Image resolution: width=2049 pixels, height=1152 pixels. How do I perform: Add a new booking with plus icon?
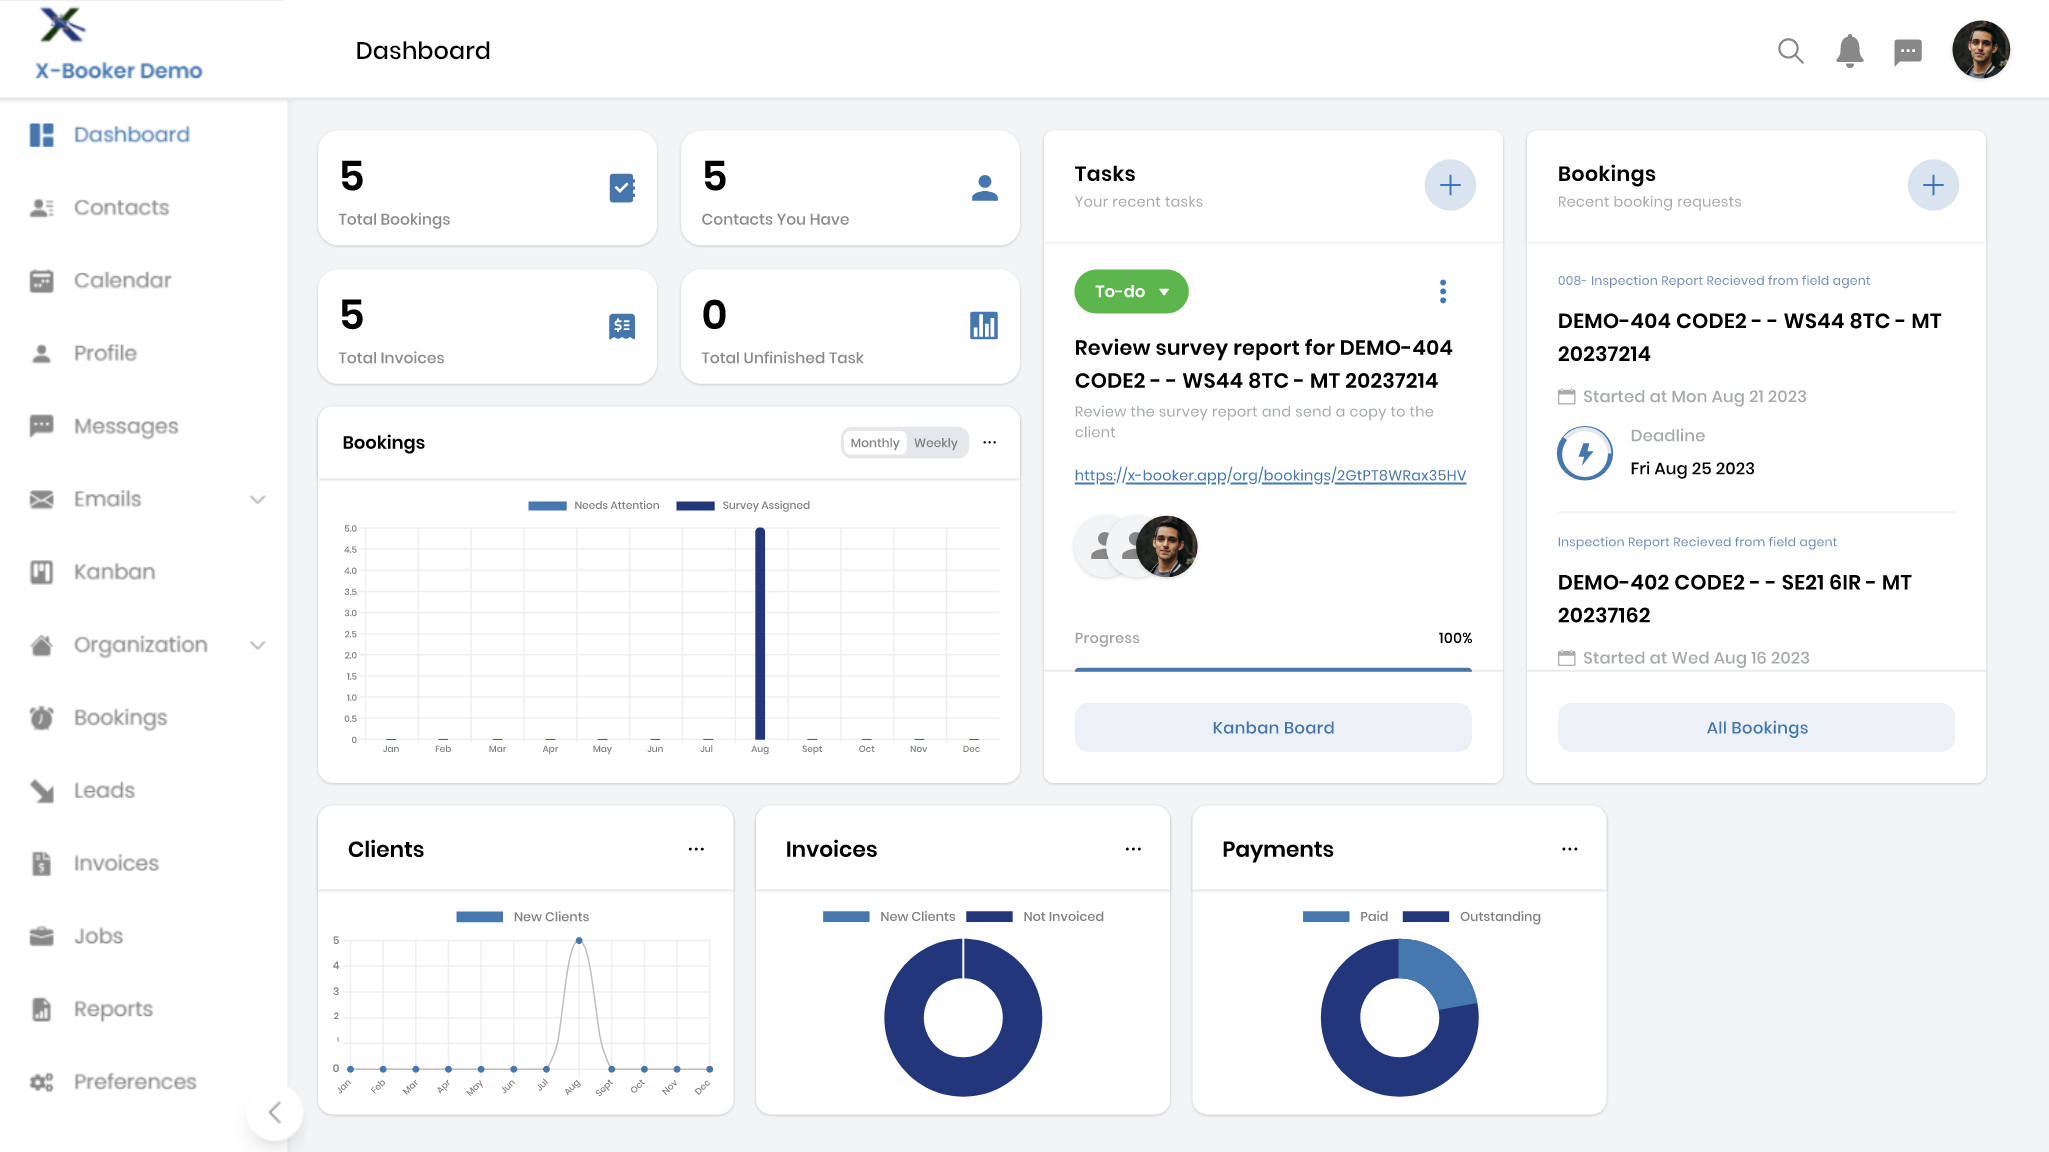point(1932,185)
